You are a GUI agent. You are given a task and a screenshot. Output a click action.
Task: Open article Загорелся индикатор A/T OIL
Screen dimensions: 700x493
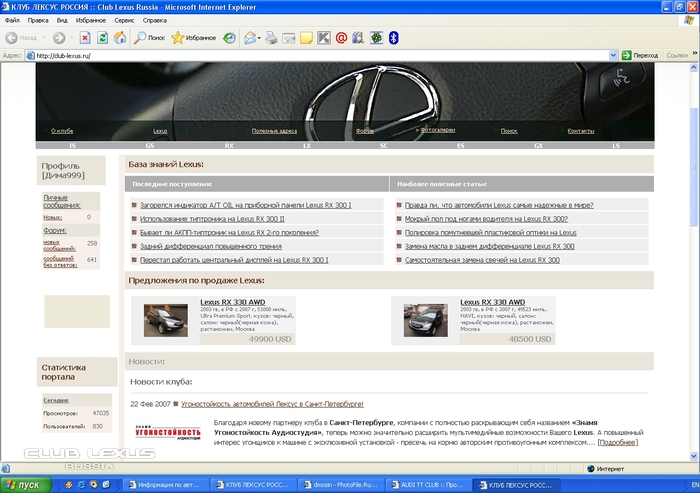point(246,205)
